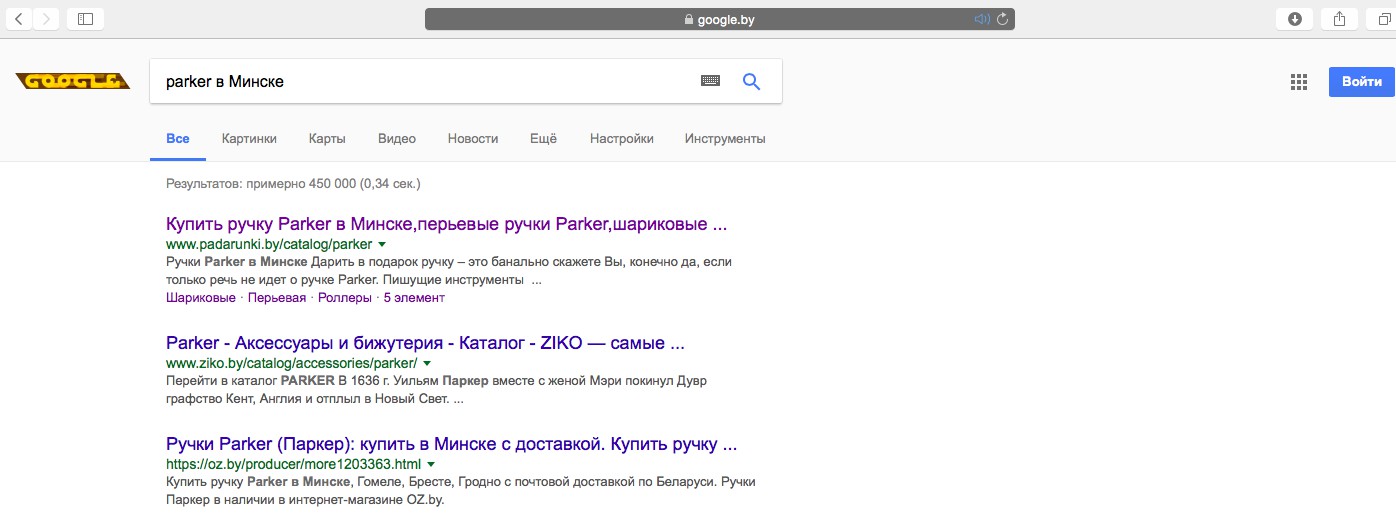Open the Шариковые sitelink

(x=201, y=298)
